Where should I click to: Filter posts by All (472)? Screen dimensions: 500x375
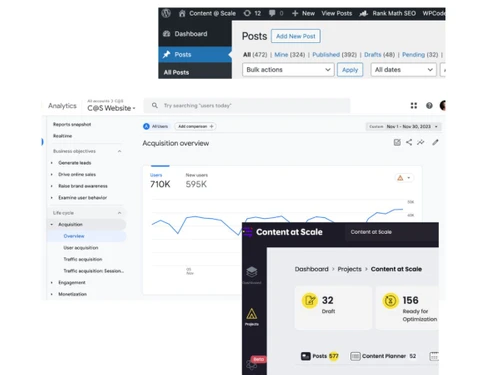[x=255, y=55]
